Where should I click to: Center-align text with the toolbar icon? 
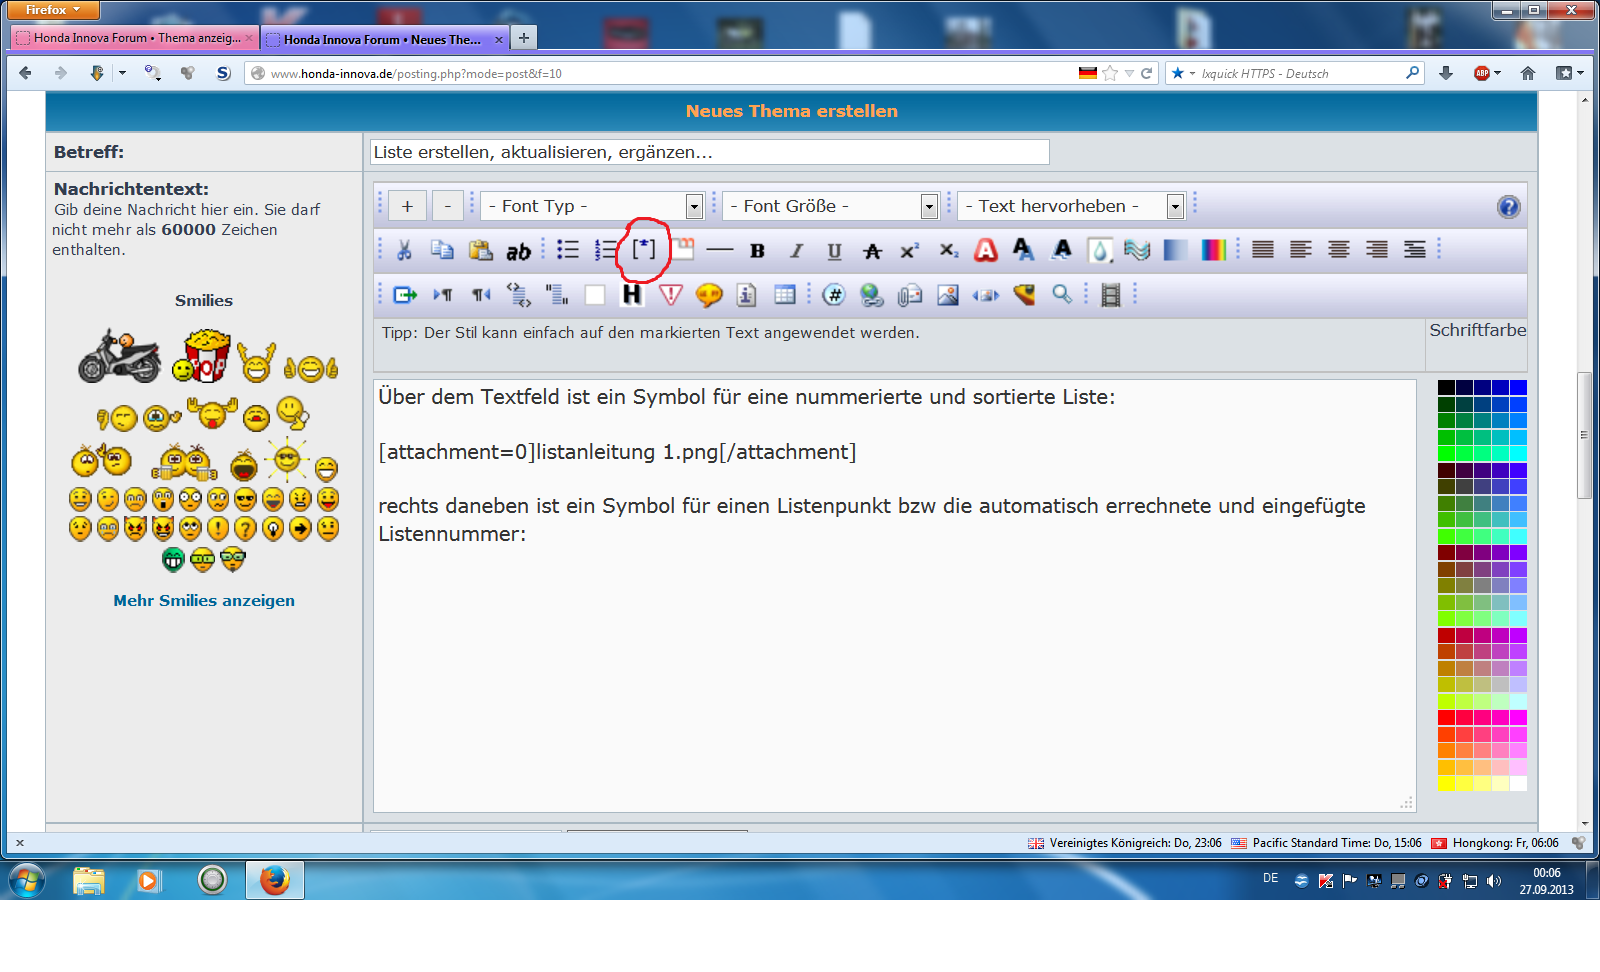coord(1338,250)
